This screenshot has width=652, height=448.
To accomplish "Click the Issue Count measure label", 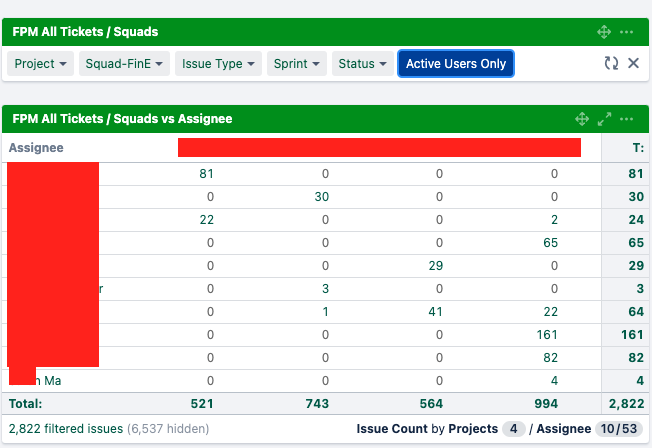I will 392,429.
